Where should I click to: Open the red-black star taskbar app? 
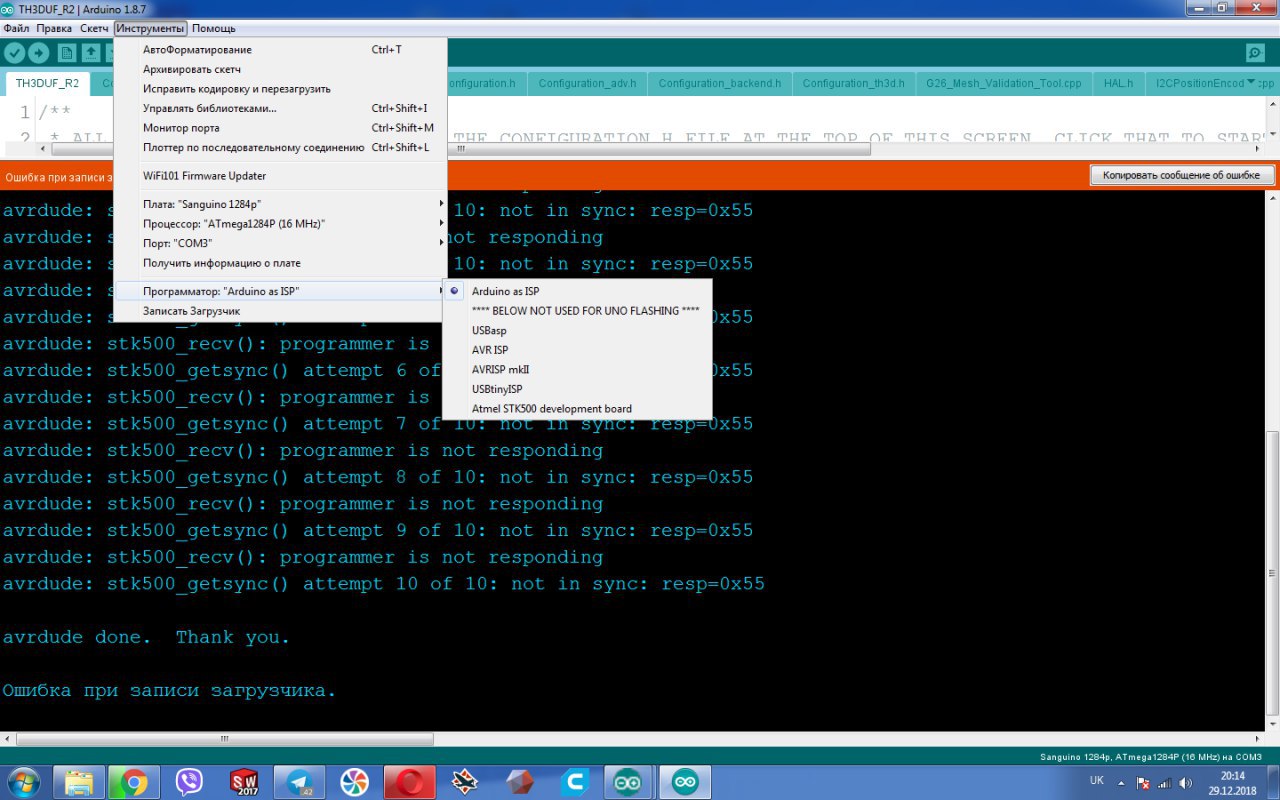point(464,781)
